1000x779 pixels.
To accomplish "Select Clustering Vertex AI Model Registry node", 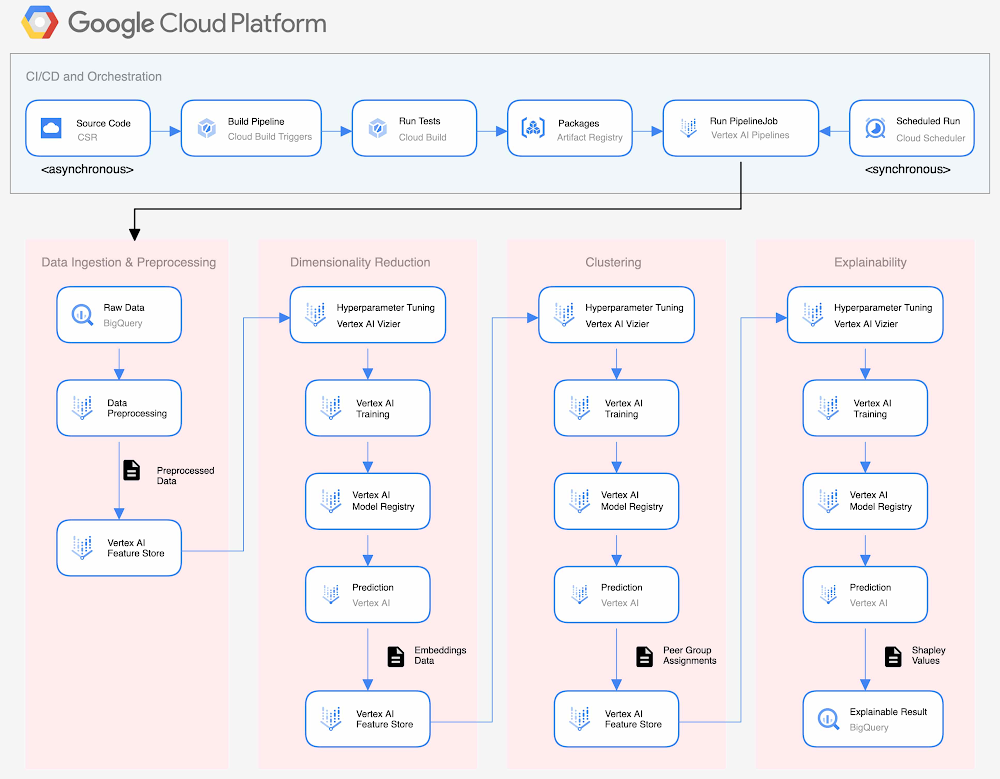I will click(x=617, y=501).
